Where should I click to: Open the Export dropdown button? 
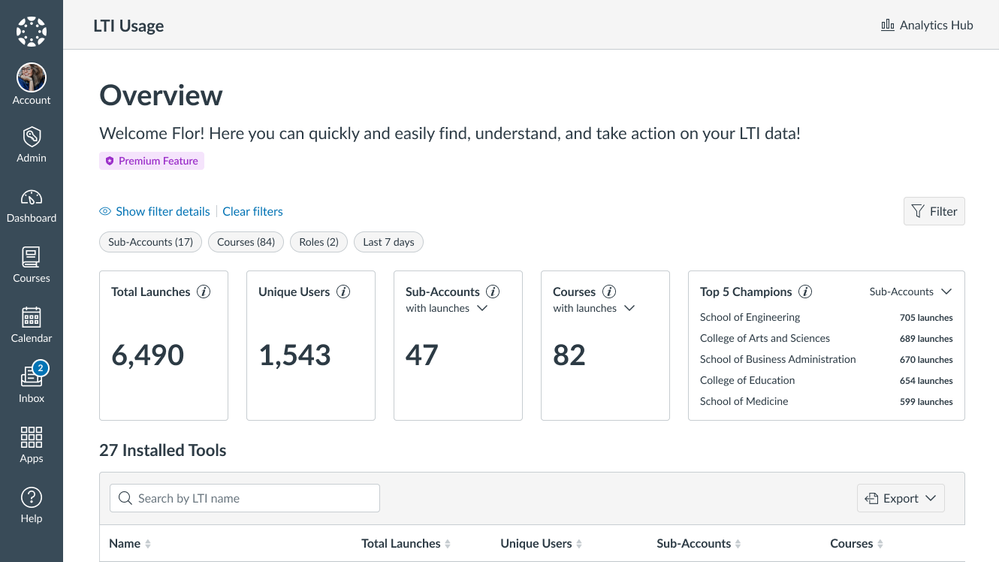click(900, 498)
